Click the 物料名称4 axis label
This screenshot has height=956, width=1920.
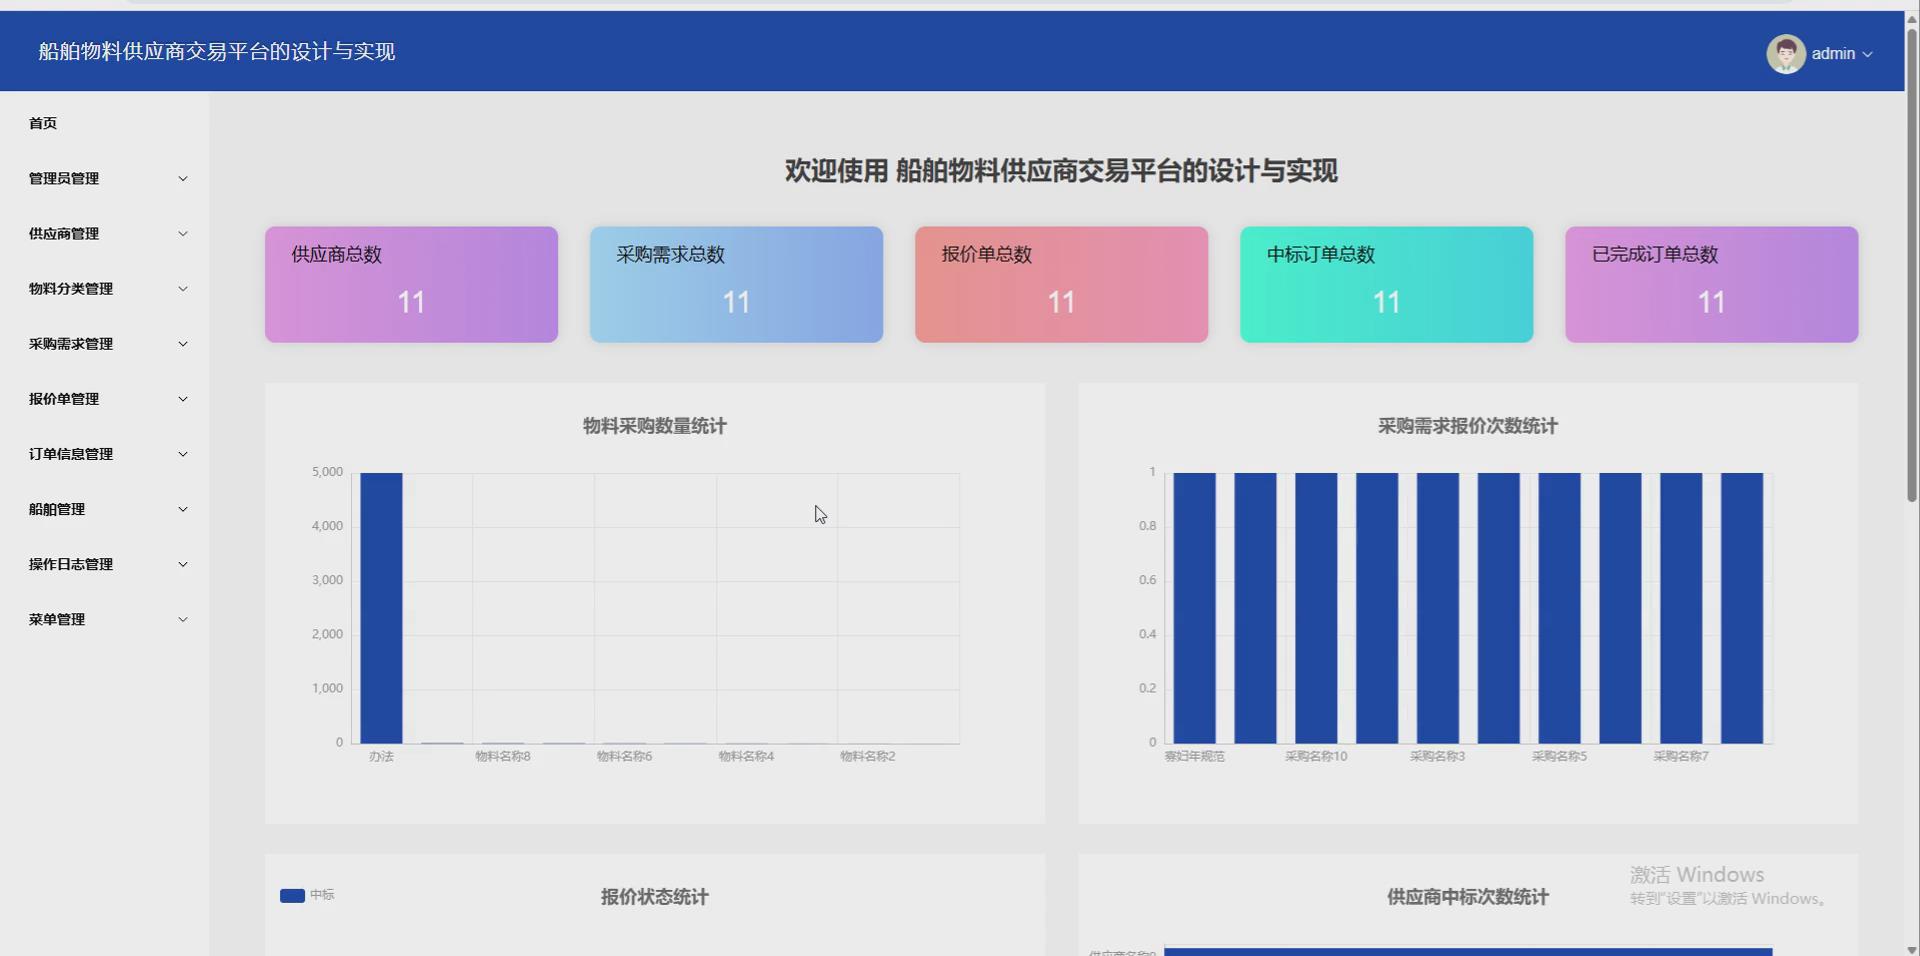746,756
